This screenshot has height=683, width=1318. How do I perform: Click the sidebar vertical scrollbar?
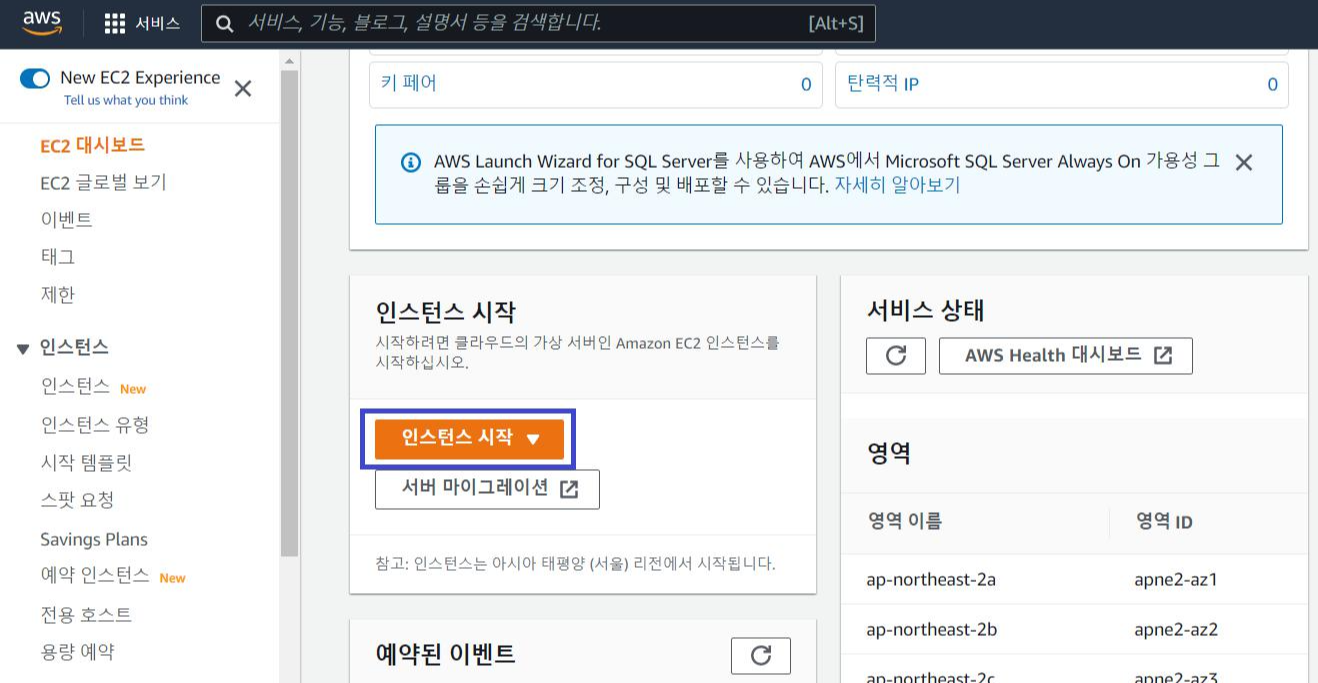290,313
